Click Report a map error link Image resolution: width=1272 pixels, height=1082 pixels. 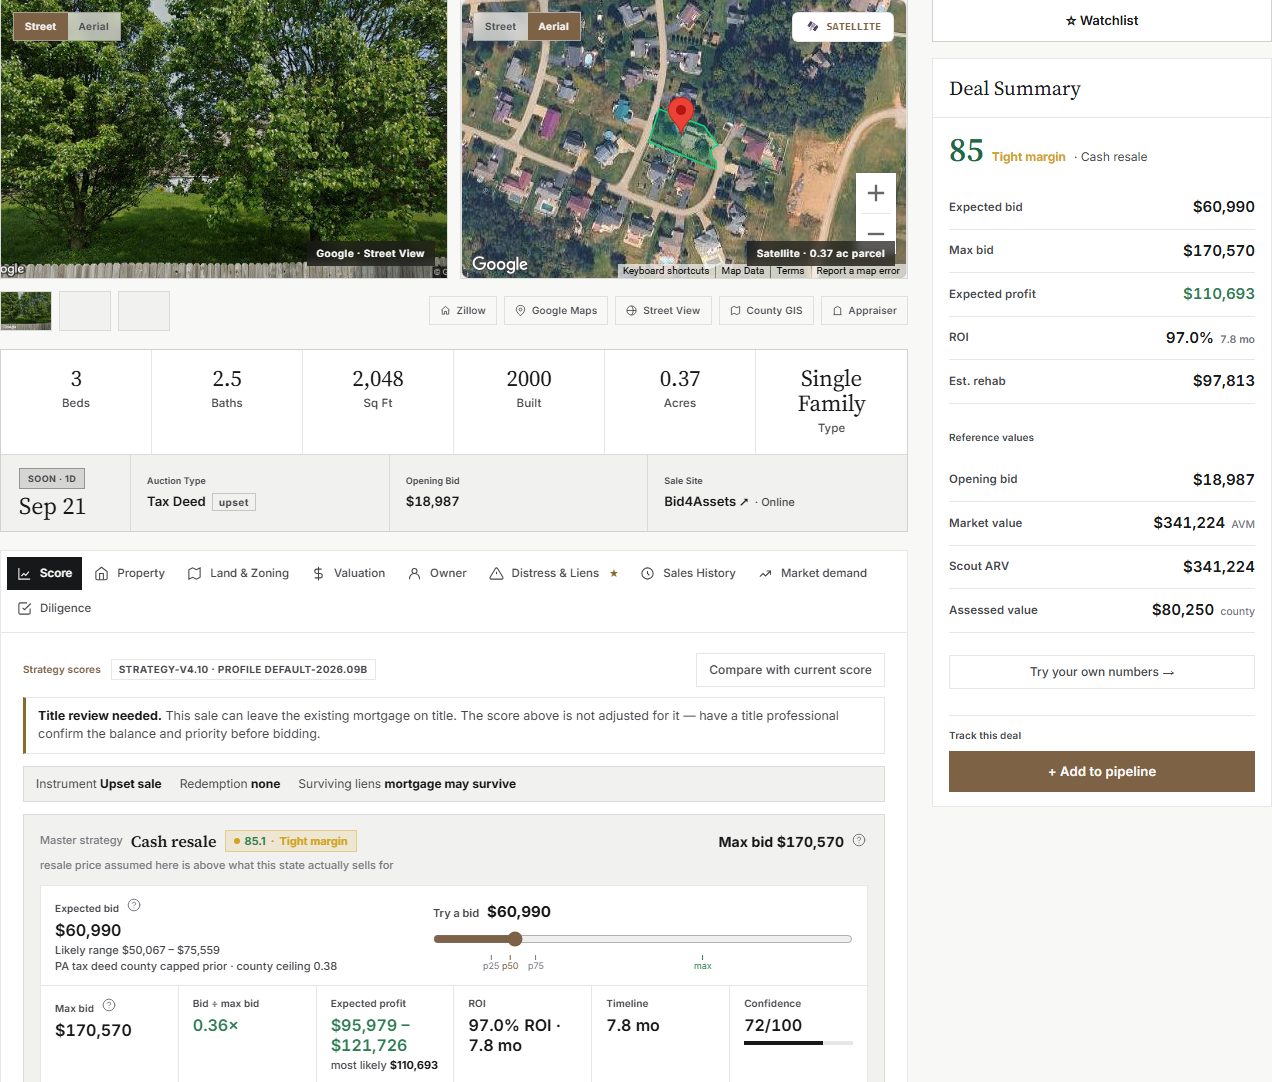pos(858,271)
